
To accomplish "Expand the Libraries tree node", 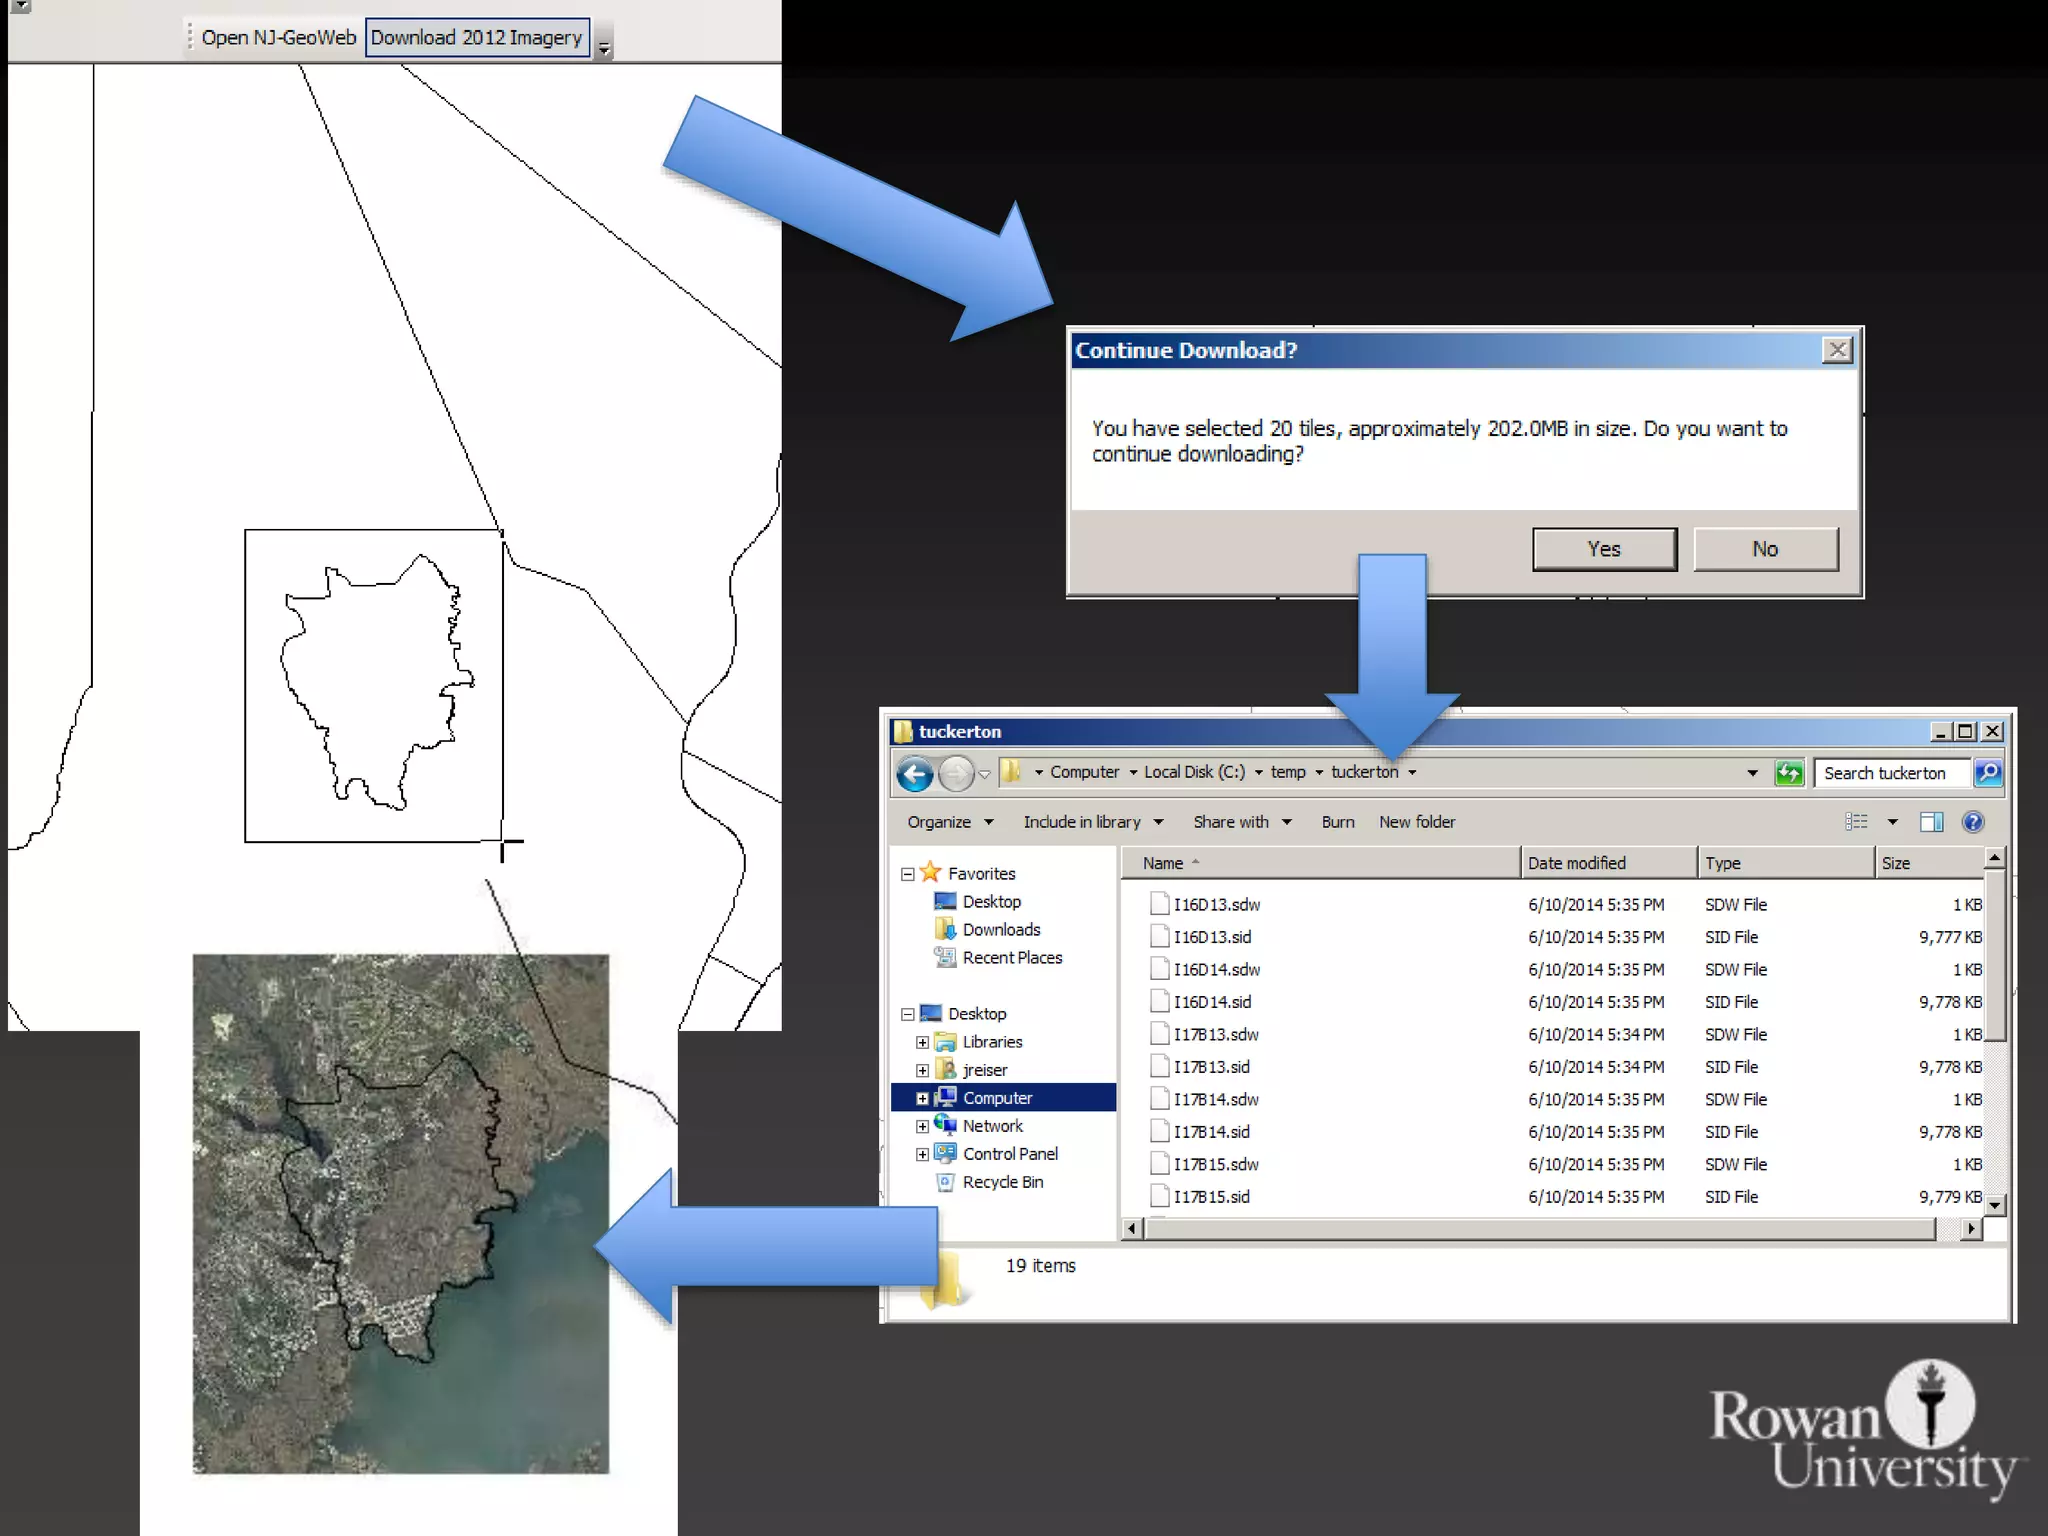I will [x=922, y=1042].
